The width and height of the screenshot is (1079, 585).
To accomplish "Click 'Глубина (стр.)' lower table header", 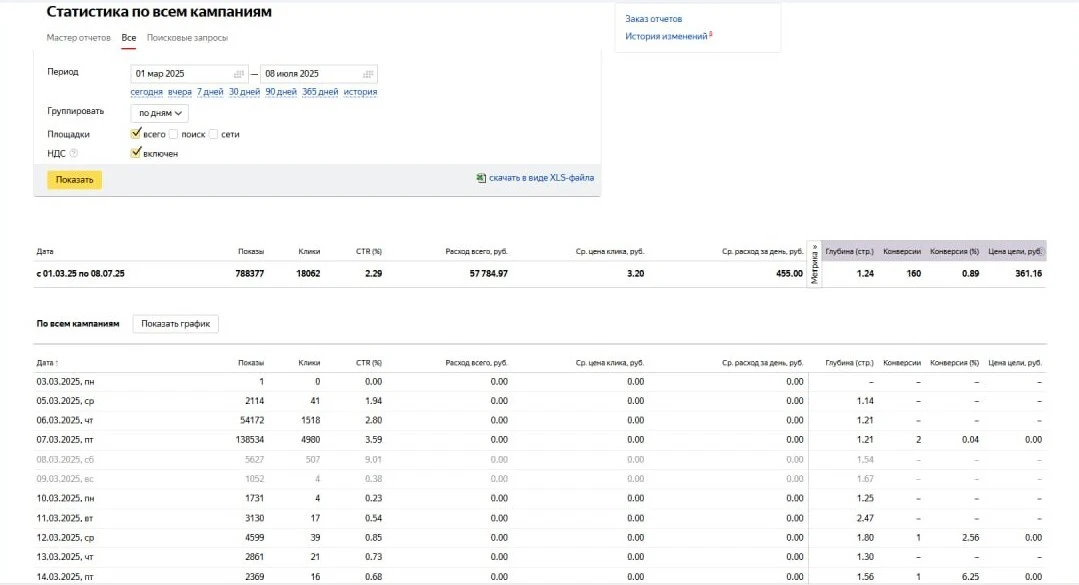I will click(849, 363).
